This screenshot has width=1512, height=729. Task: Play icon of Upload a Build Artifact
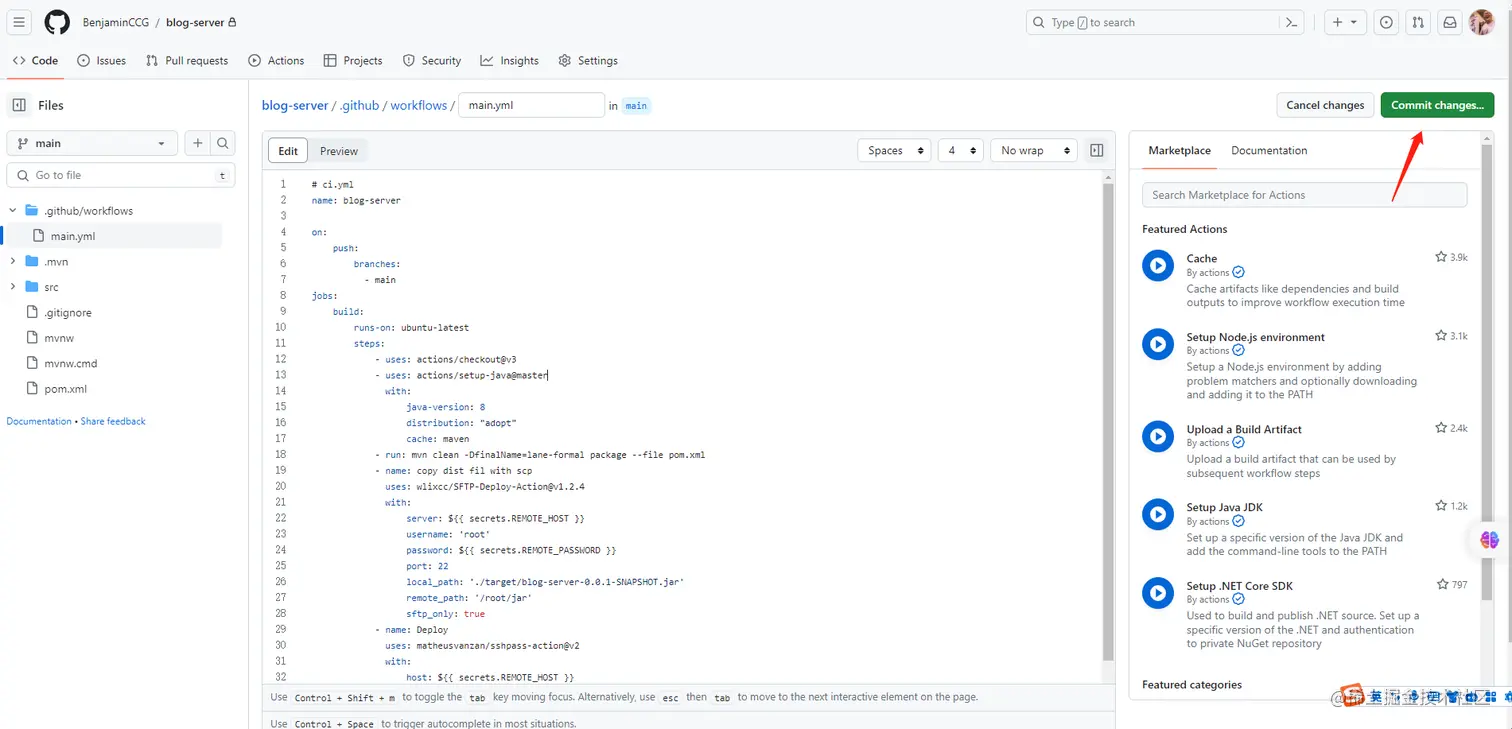click(1158, 436)
